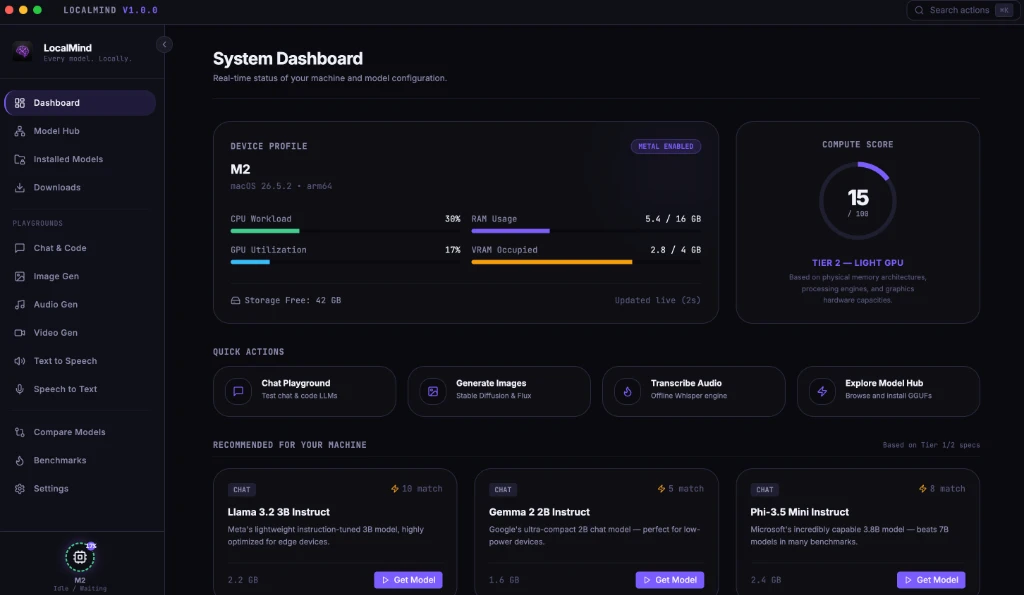Viewport: 1024px width, 595px height.
Task: Click the Settings gear icon
Action: click(x=20, y=488)
